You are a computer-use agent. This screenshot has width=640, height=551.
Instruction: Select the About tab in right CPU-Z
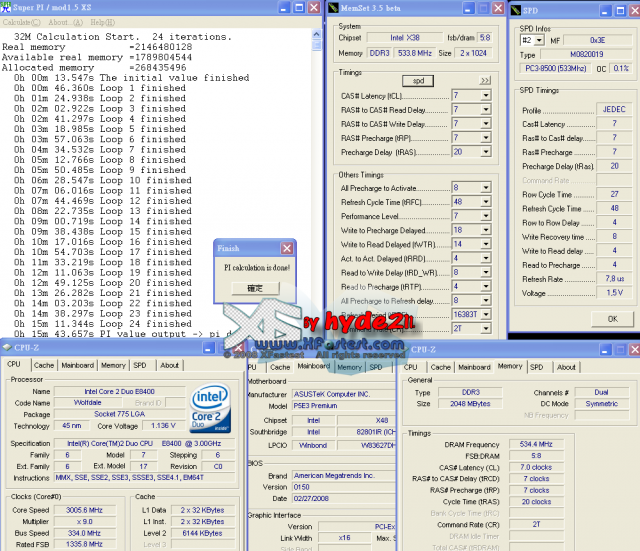point(566,367)
